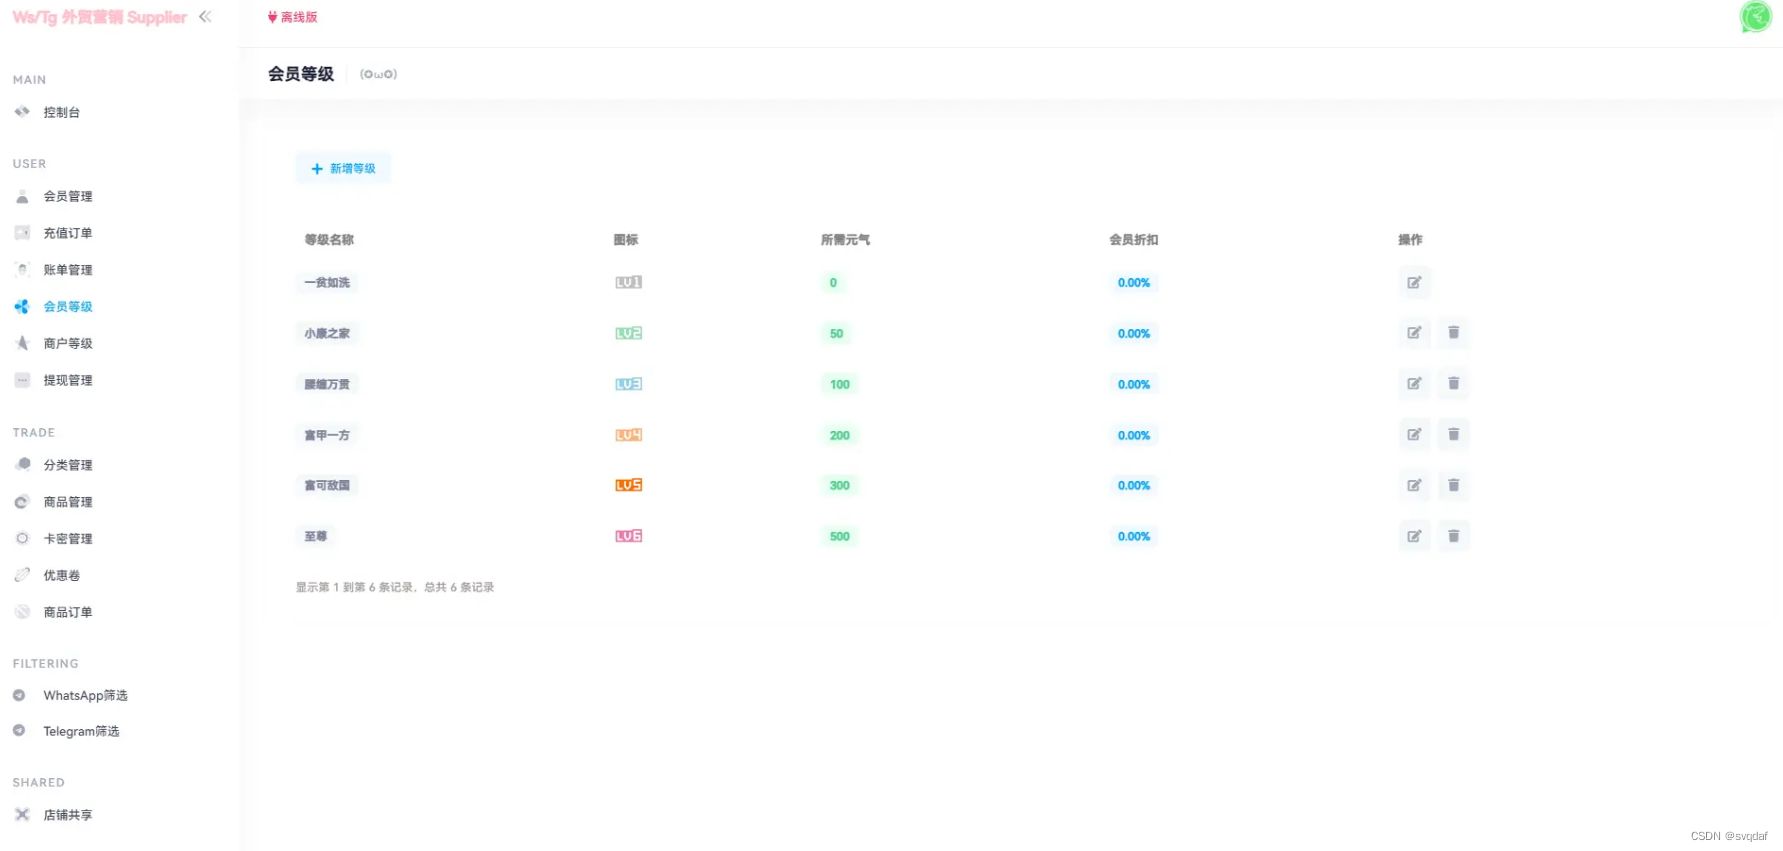Click the 所需元气 column header

pyautogui.click(x=845, y=240)
